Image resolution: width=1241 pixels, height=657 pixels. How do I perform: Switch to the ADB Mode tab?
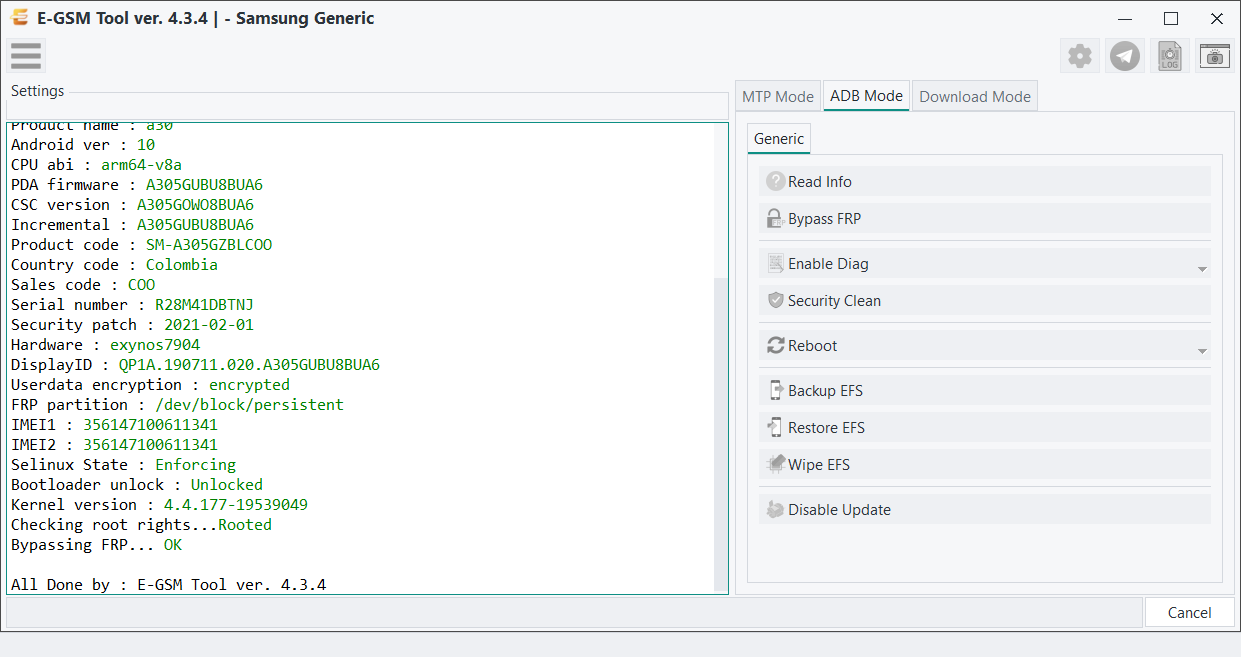867,96
